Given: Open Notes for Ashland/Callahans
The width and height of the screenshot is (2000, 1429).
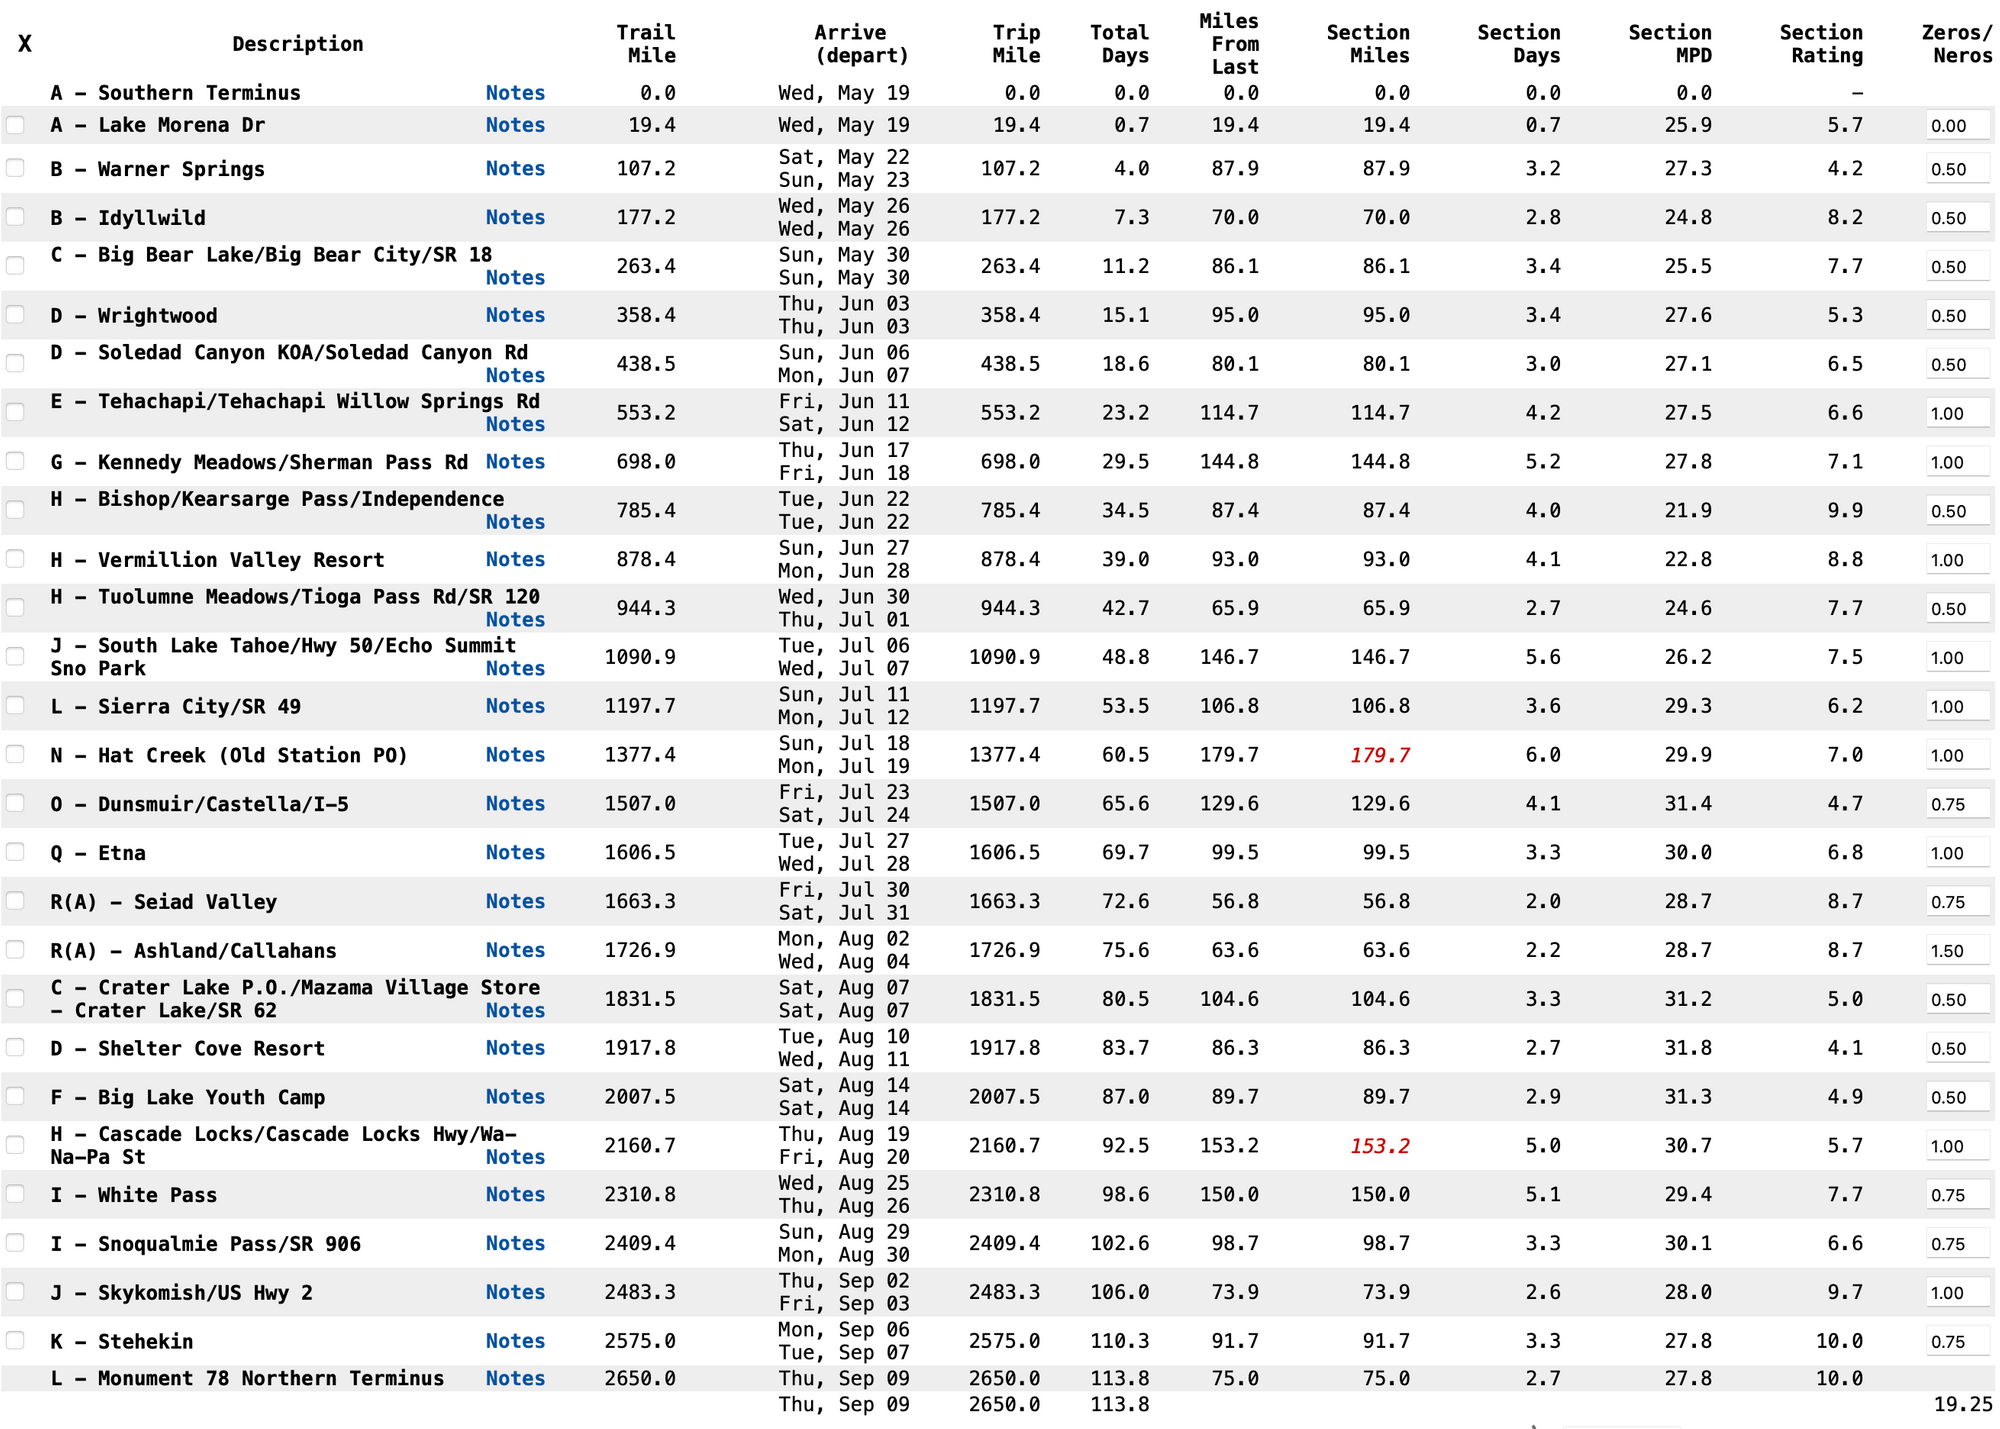Looking at the screenshot, I should coord(515,950).
